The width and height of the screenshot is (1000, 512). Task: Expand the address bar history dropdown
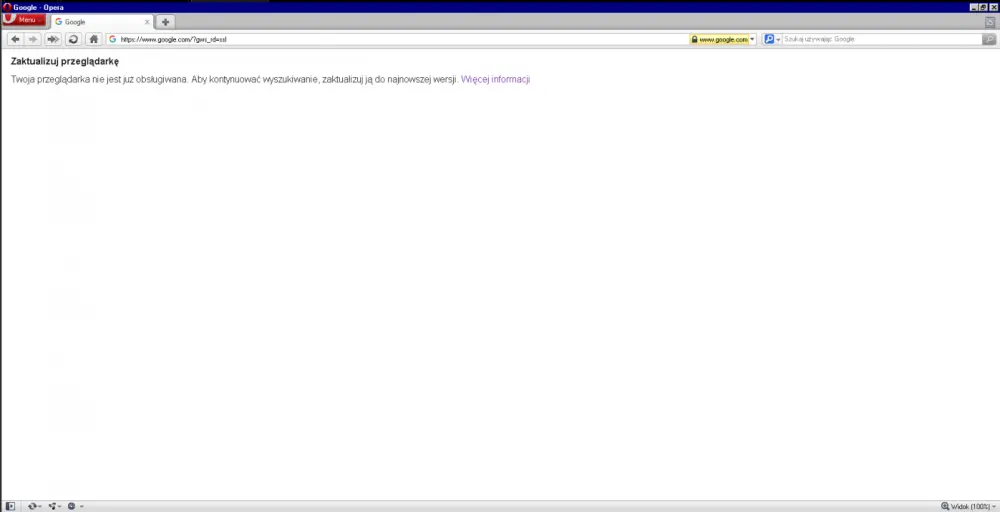point(753,39)
